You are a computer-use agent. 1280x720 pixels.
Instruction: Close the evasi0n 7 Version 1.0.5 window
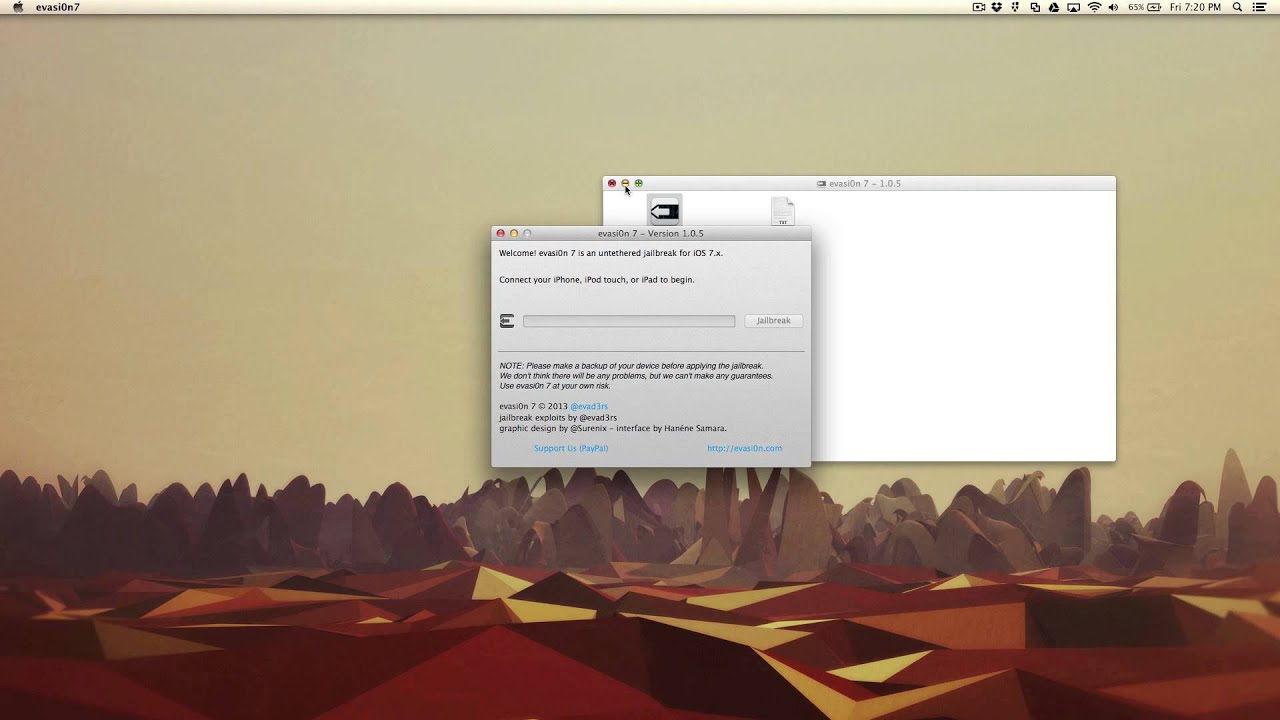[501, 233]
